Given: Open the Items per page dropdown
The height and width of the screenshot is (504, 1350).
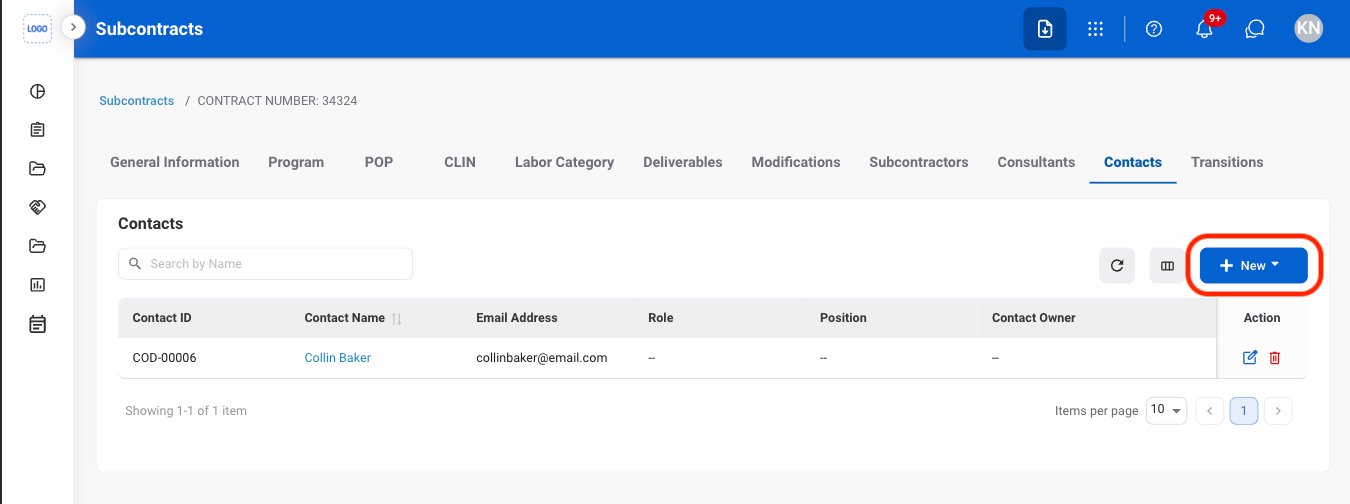Looking at the screenshot, I should tap(1166, 411).
